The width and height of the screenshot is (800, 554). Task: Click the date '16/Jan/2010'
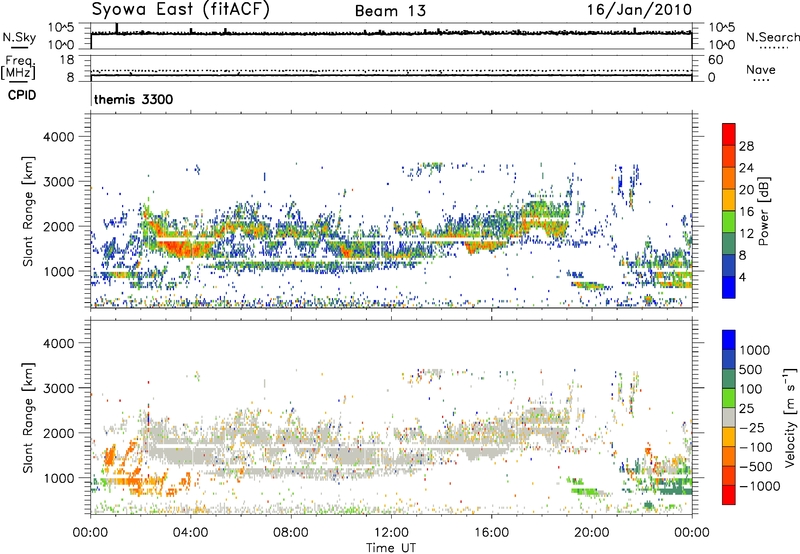639,10
